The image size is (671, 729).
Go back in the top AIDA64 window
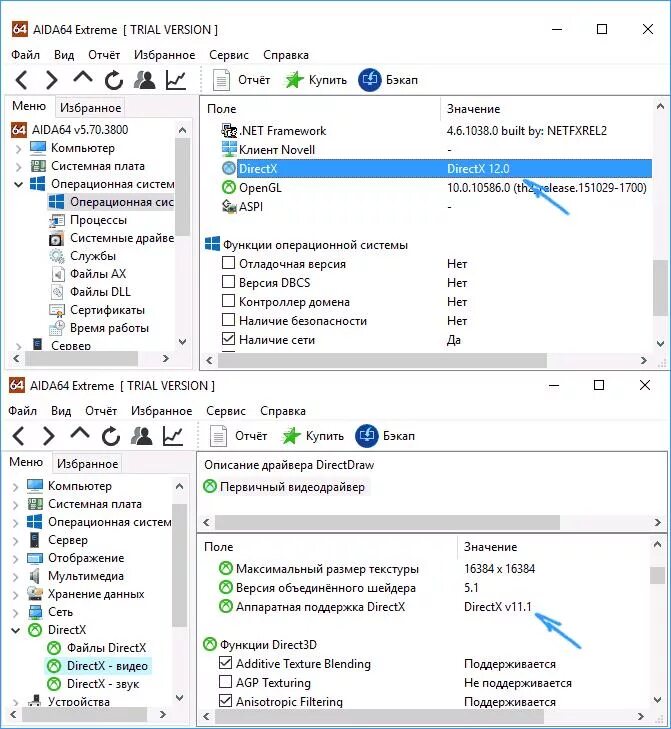[21, 80]
